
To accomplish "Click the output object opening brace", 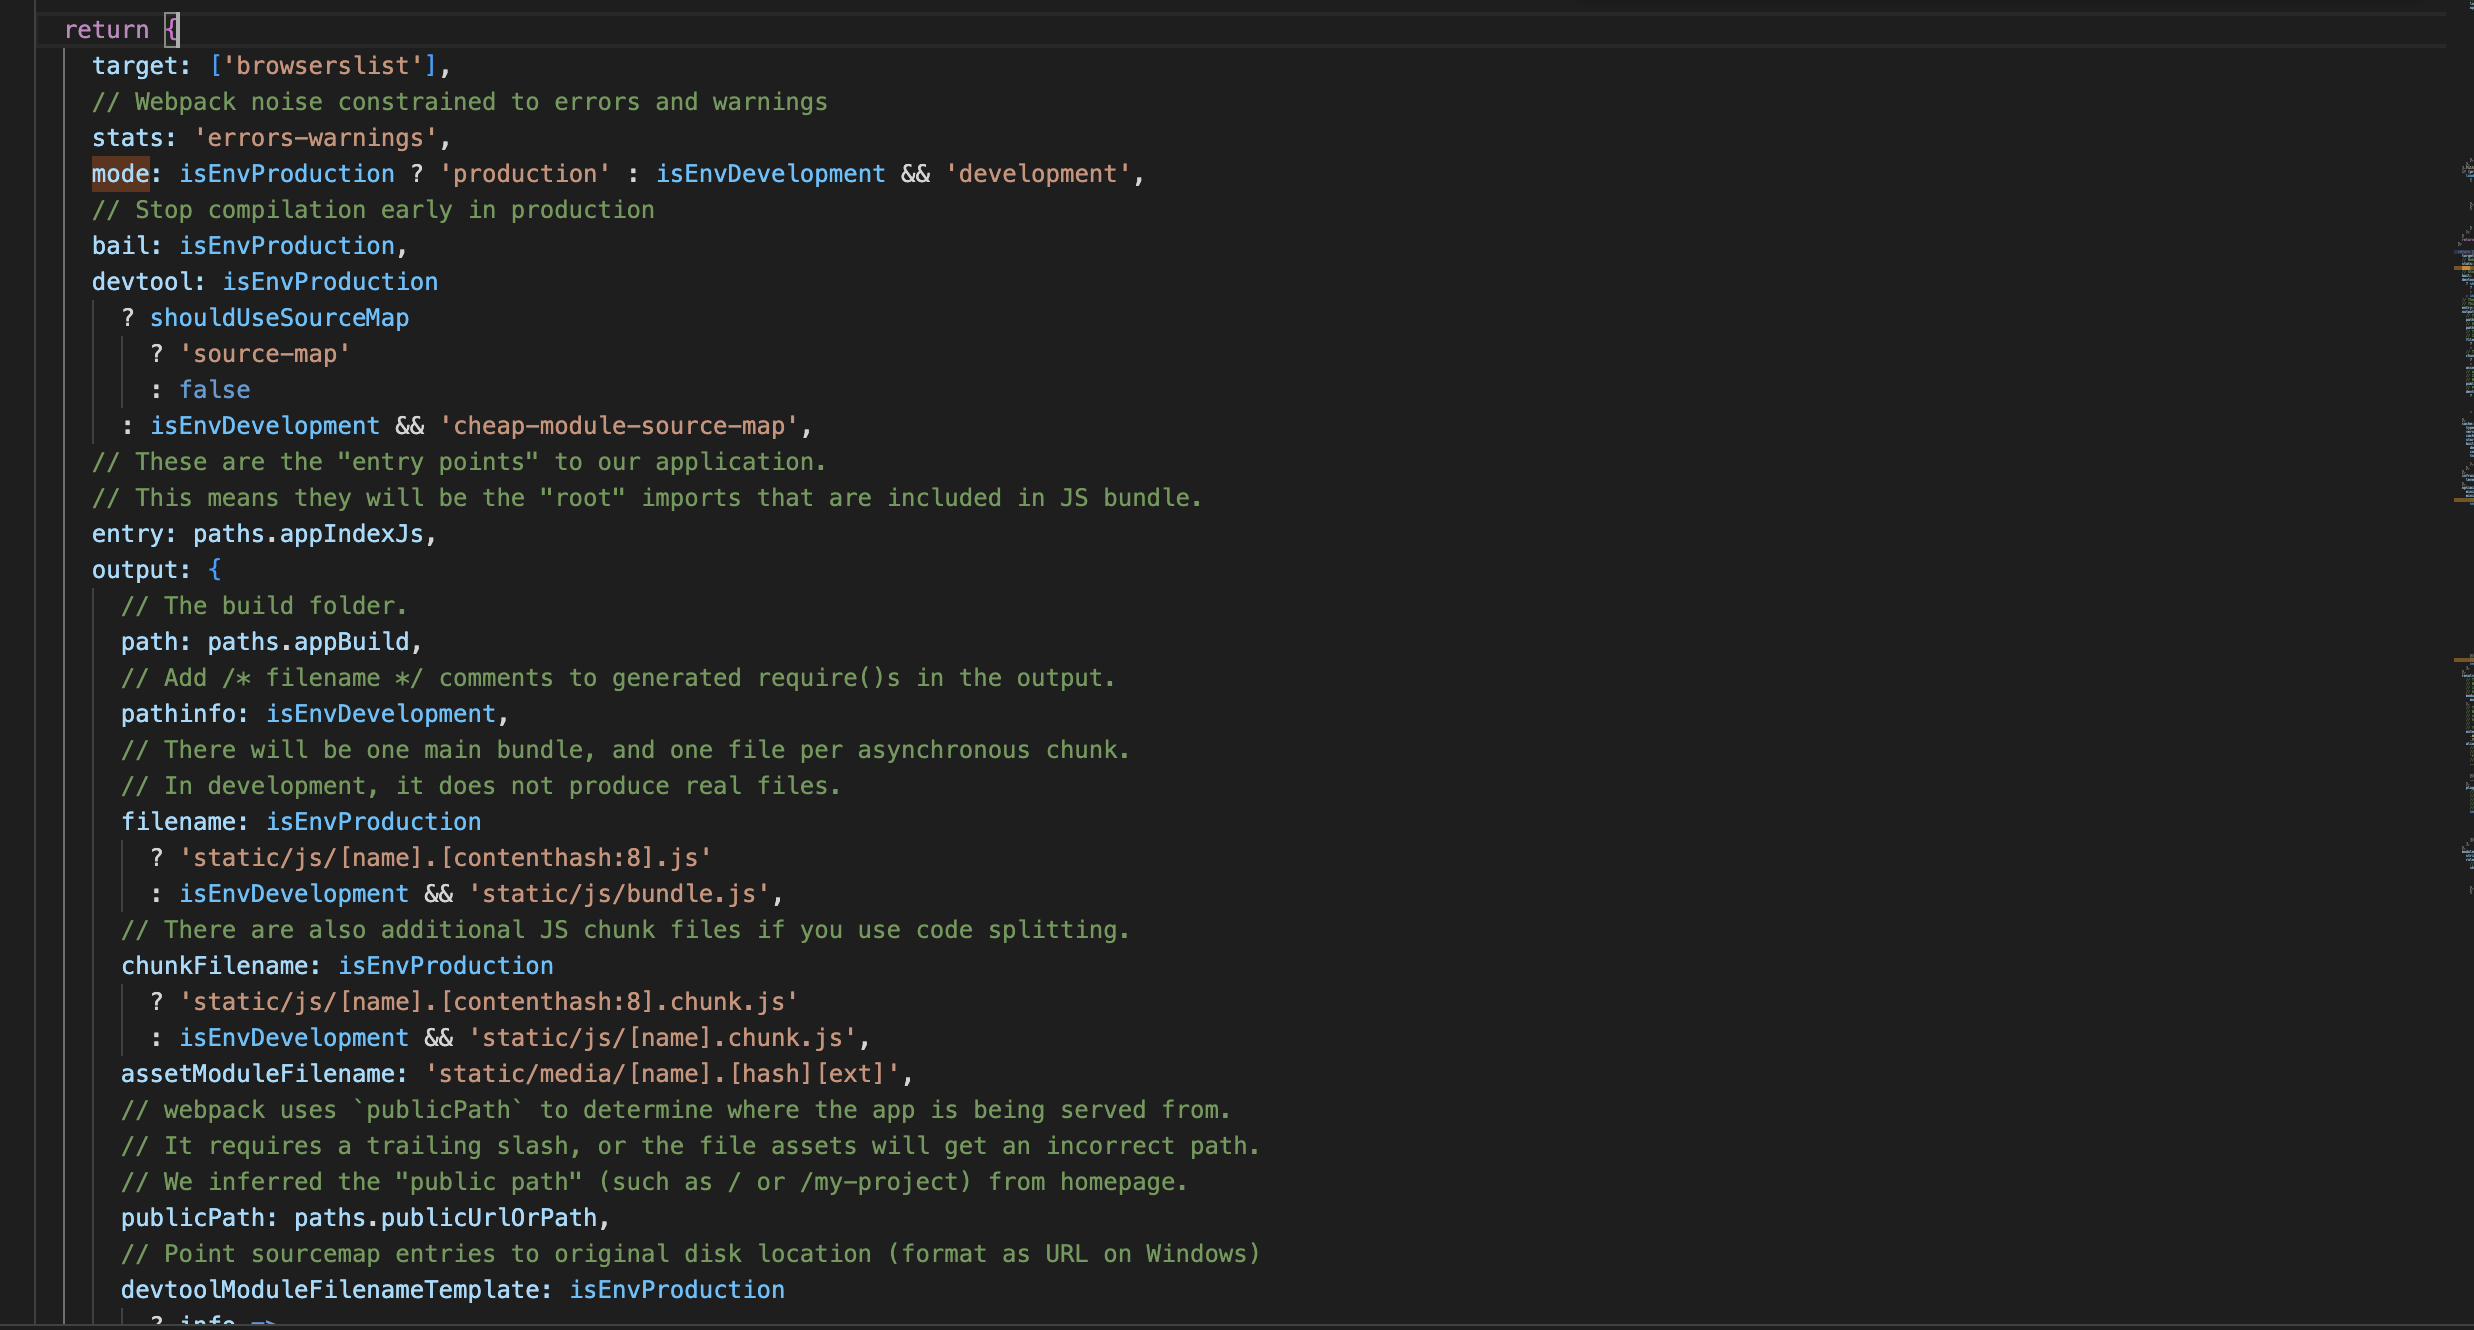I will [214, 570].
